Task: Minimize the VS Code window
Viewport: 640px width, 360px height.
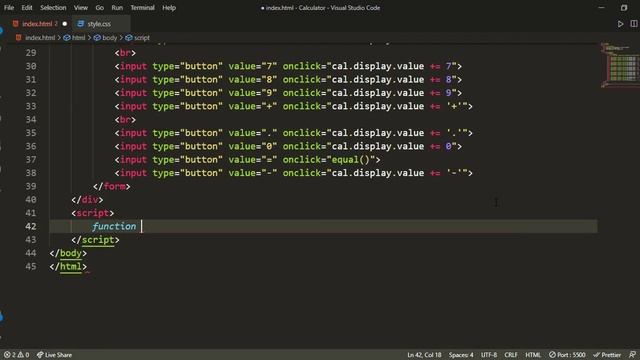Action: tap(601, 8)
